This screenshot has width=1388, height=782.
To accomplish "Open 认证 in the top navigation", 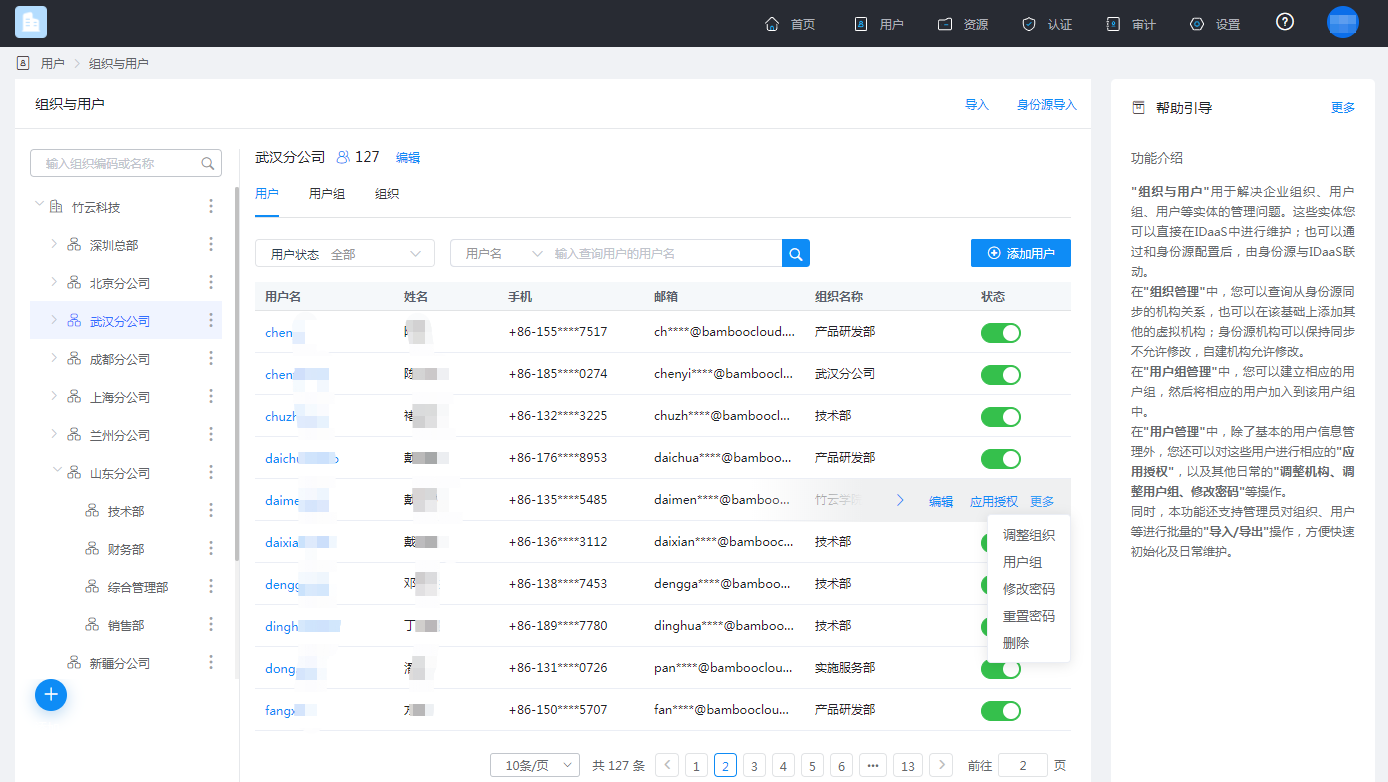I will pos(1047,24).
